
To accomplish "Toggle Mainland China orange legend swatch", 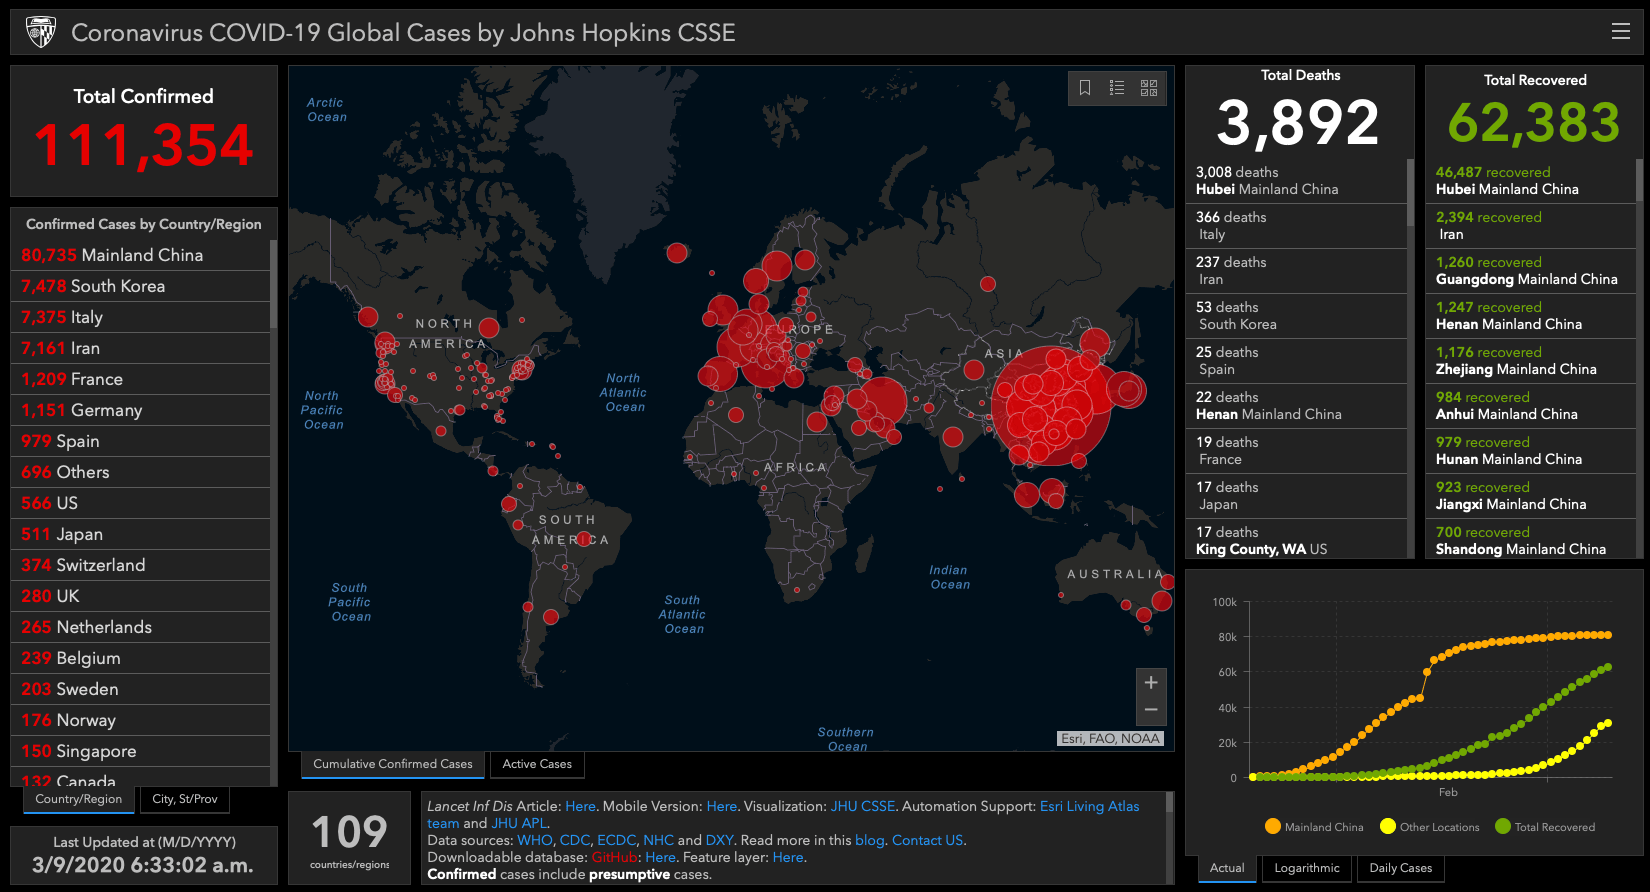I will (1273, 826).
